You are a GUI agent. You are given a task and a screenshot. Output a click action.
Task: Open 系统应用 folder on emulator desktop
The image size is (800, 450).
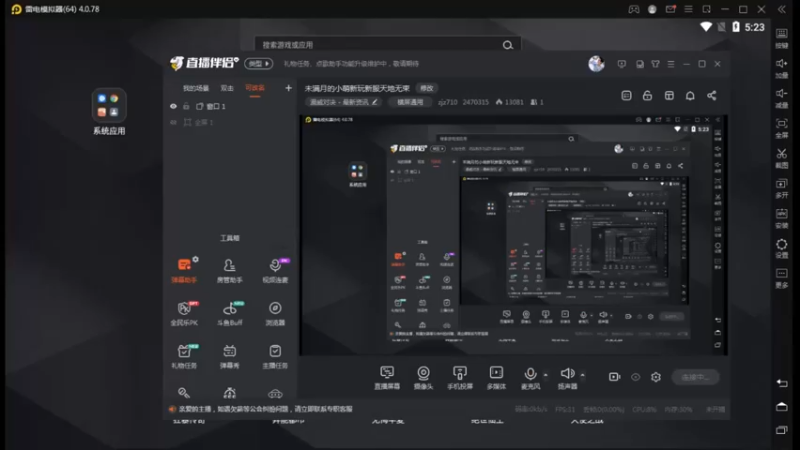(109, 112)
